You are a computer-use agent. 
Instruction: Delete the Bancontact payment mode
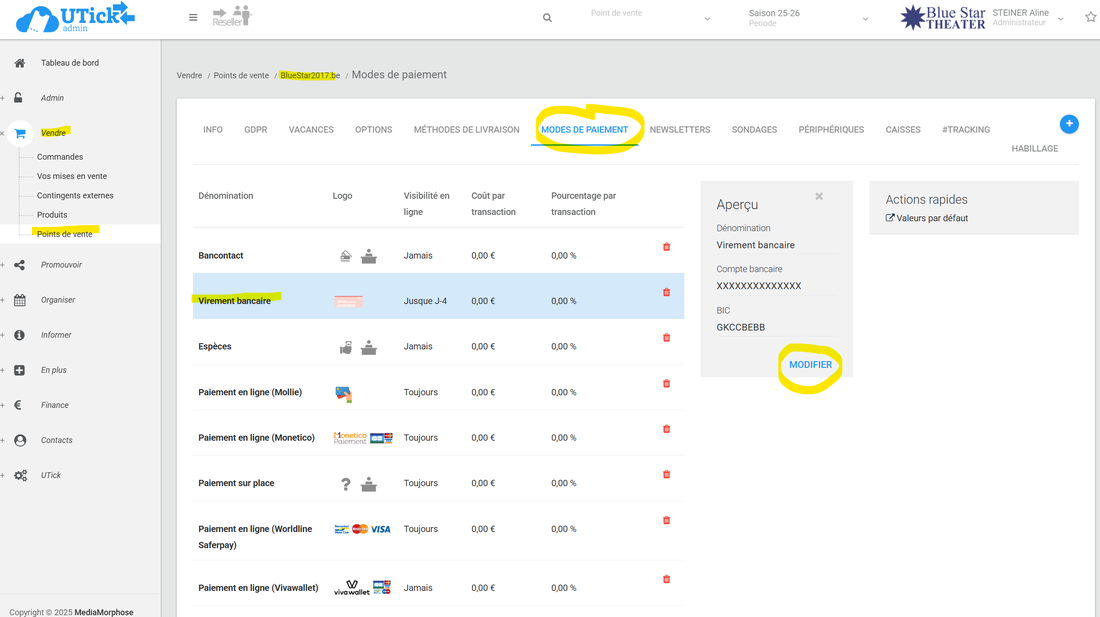click(667, 247)
